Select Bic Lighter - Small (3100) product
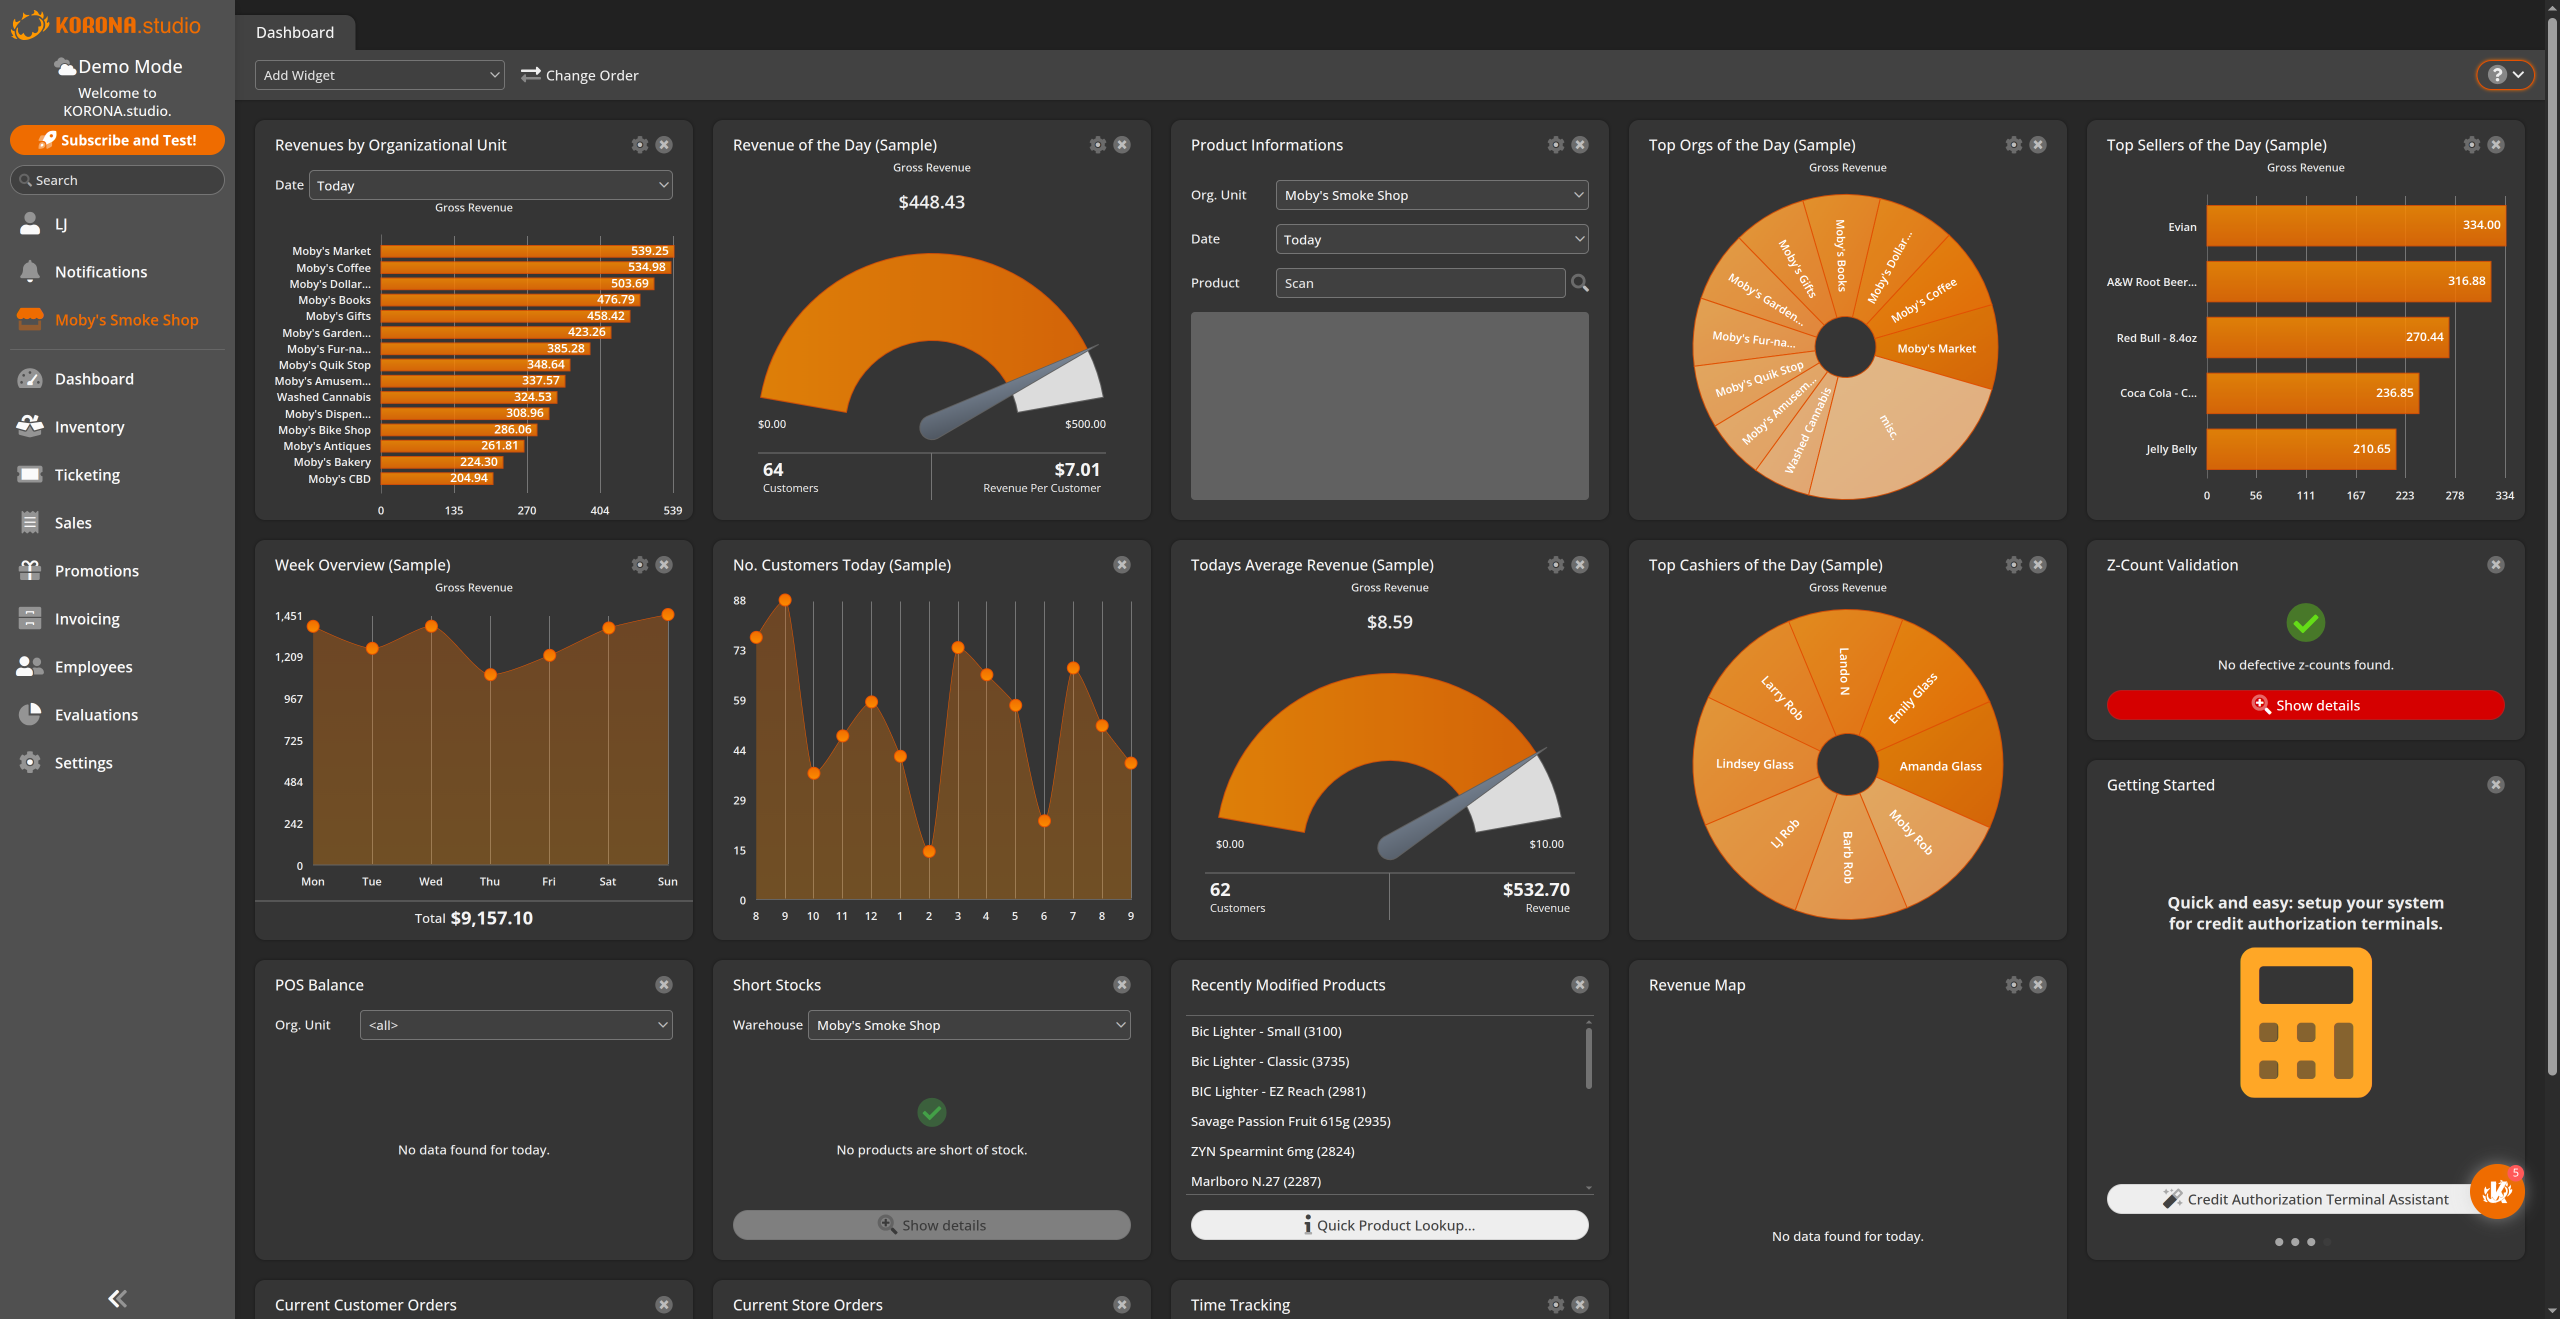 (x=1266, y=1031)
